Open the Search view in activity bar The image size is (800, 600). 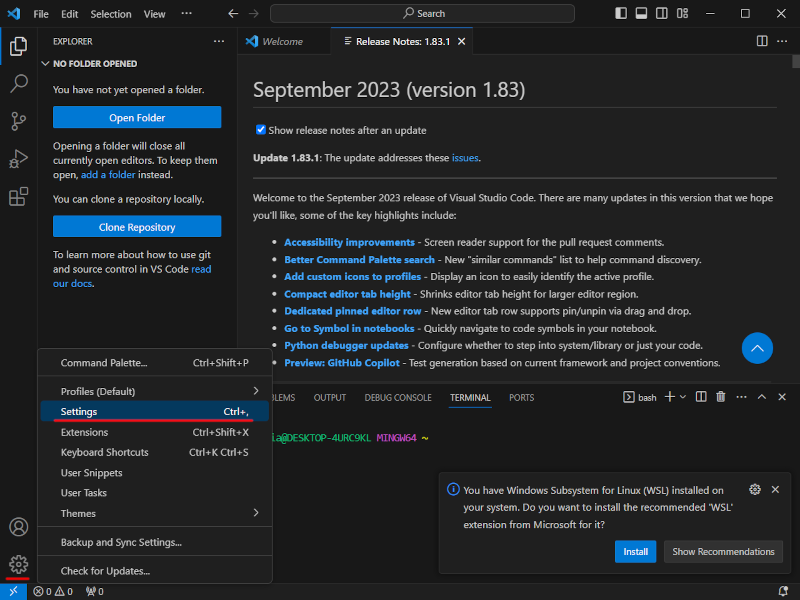(18, 84)
